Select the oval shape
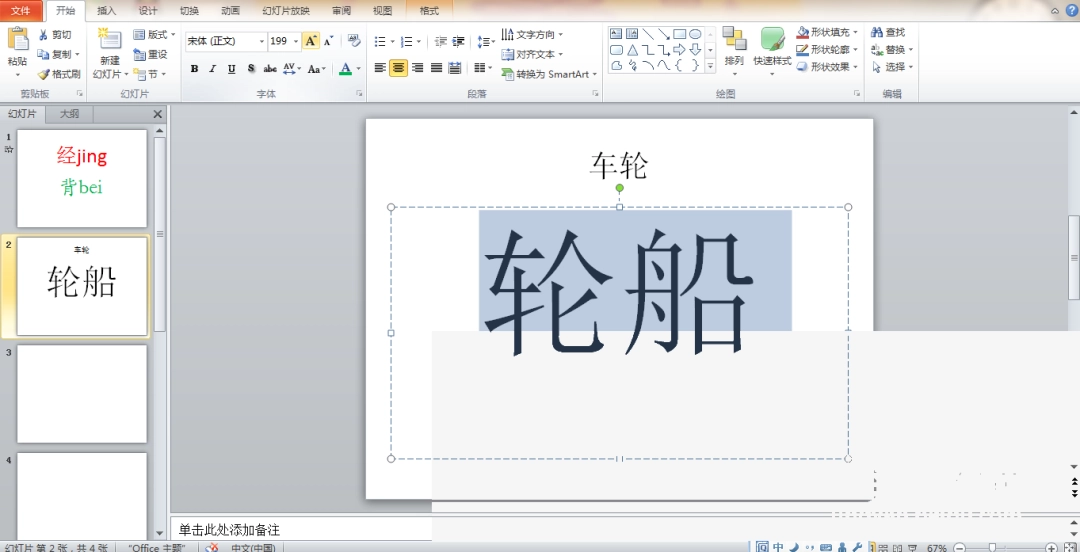Image resolution: width=1080 pixels, height=552 pixels. (x=695, y=34)
